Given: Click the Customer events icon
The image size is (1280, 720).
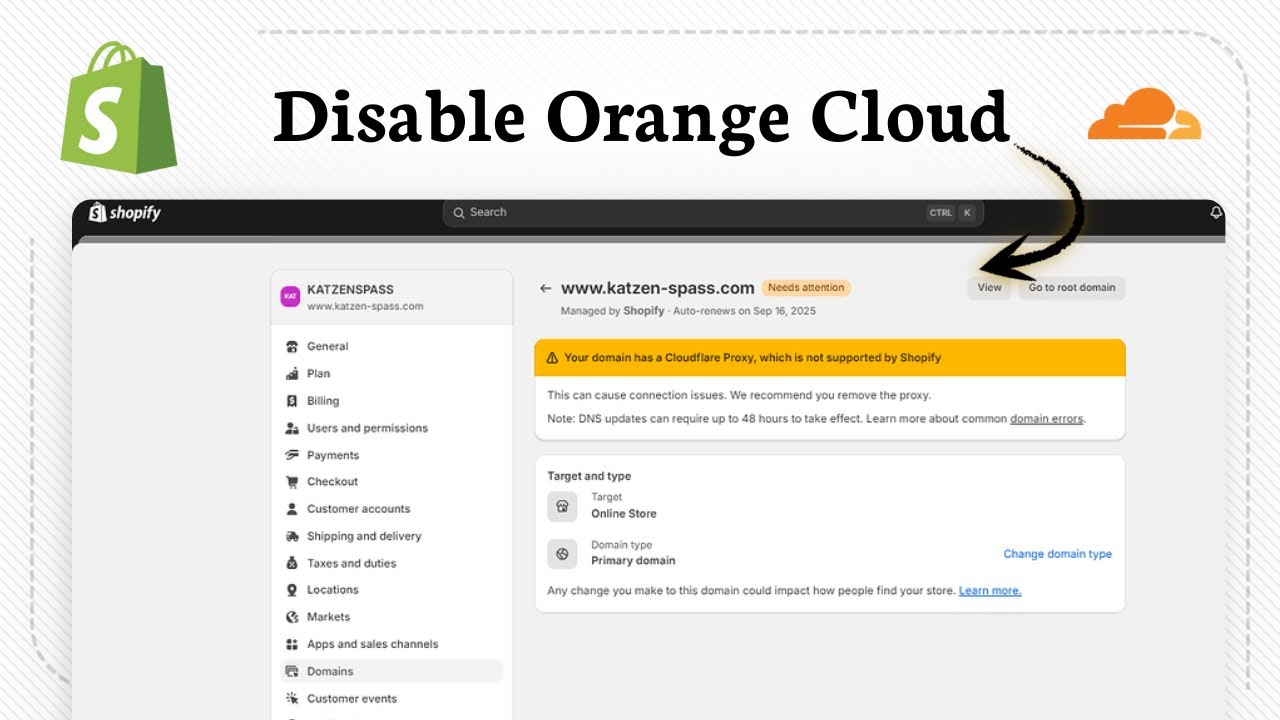Looking at the screenshot, I should tap(292, 698).
